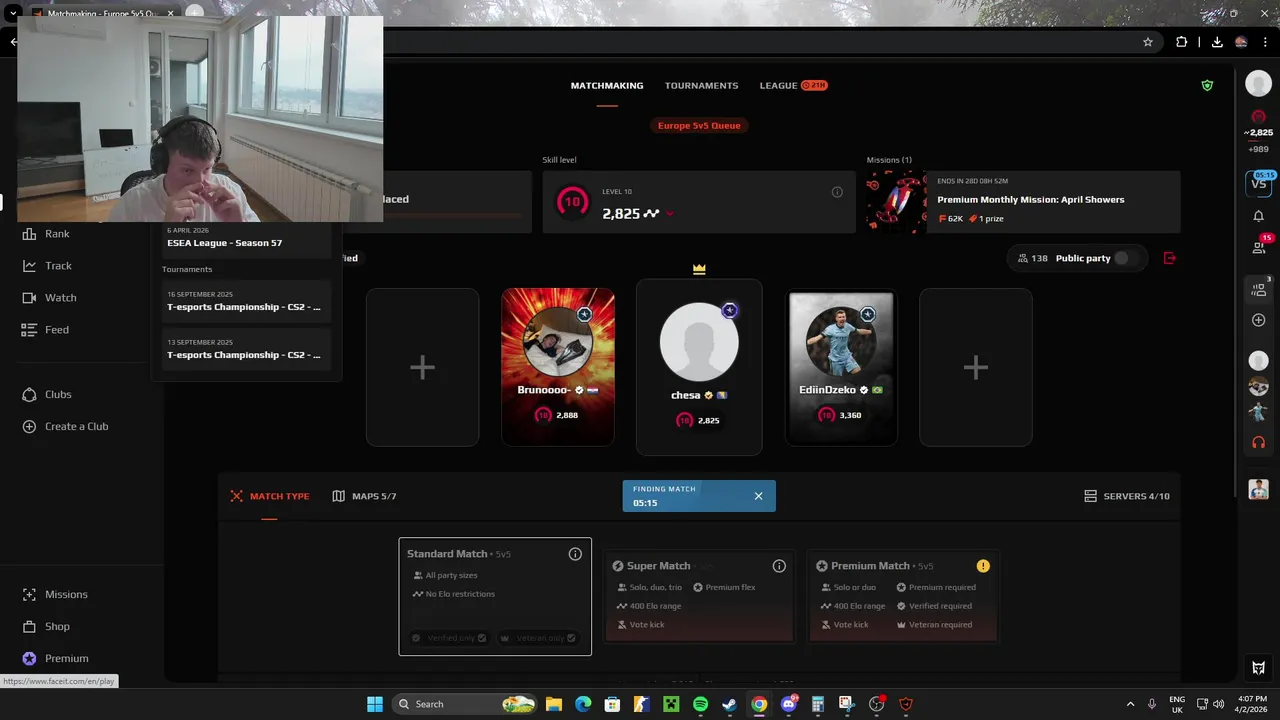This screenshot has width=1280, height=720.
Task: Click the green shield anti-cheat icon
Action: [x=1207, y=86]
